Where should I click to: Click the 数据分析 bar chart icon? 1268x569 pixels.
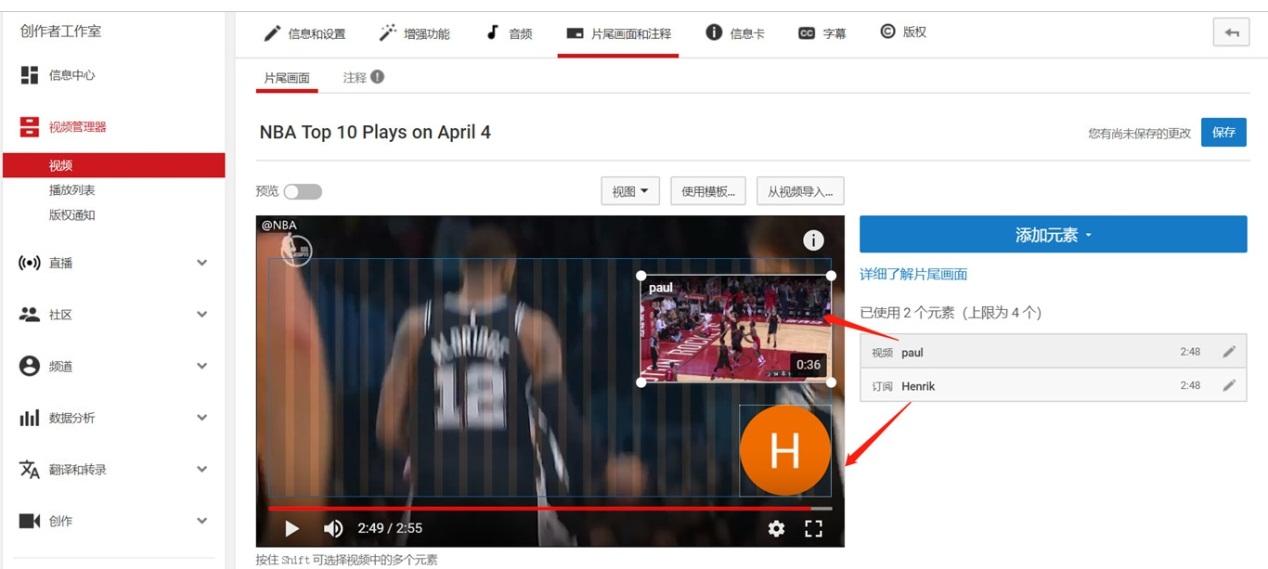[x=29, y=418]
